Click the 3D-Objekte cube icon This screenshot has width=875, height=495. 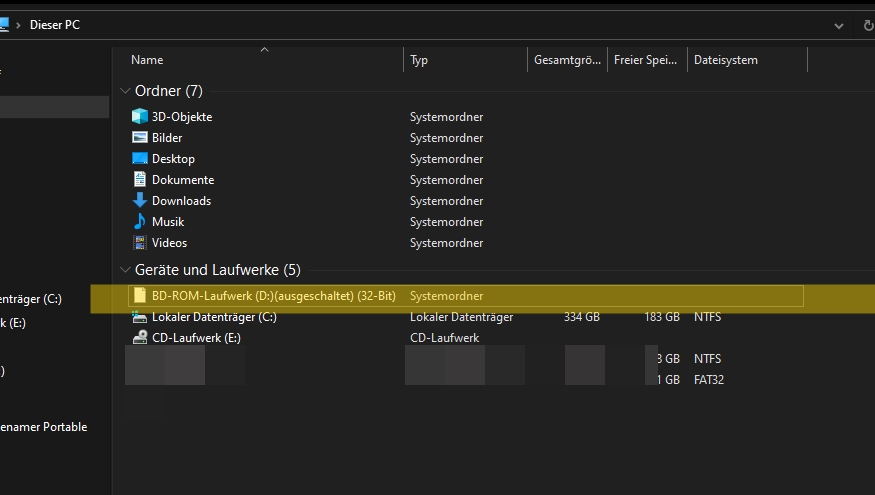pyautogui.click(x=140, y=117)
